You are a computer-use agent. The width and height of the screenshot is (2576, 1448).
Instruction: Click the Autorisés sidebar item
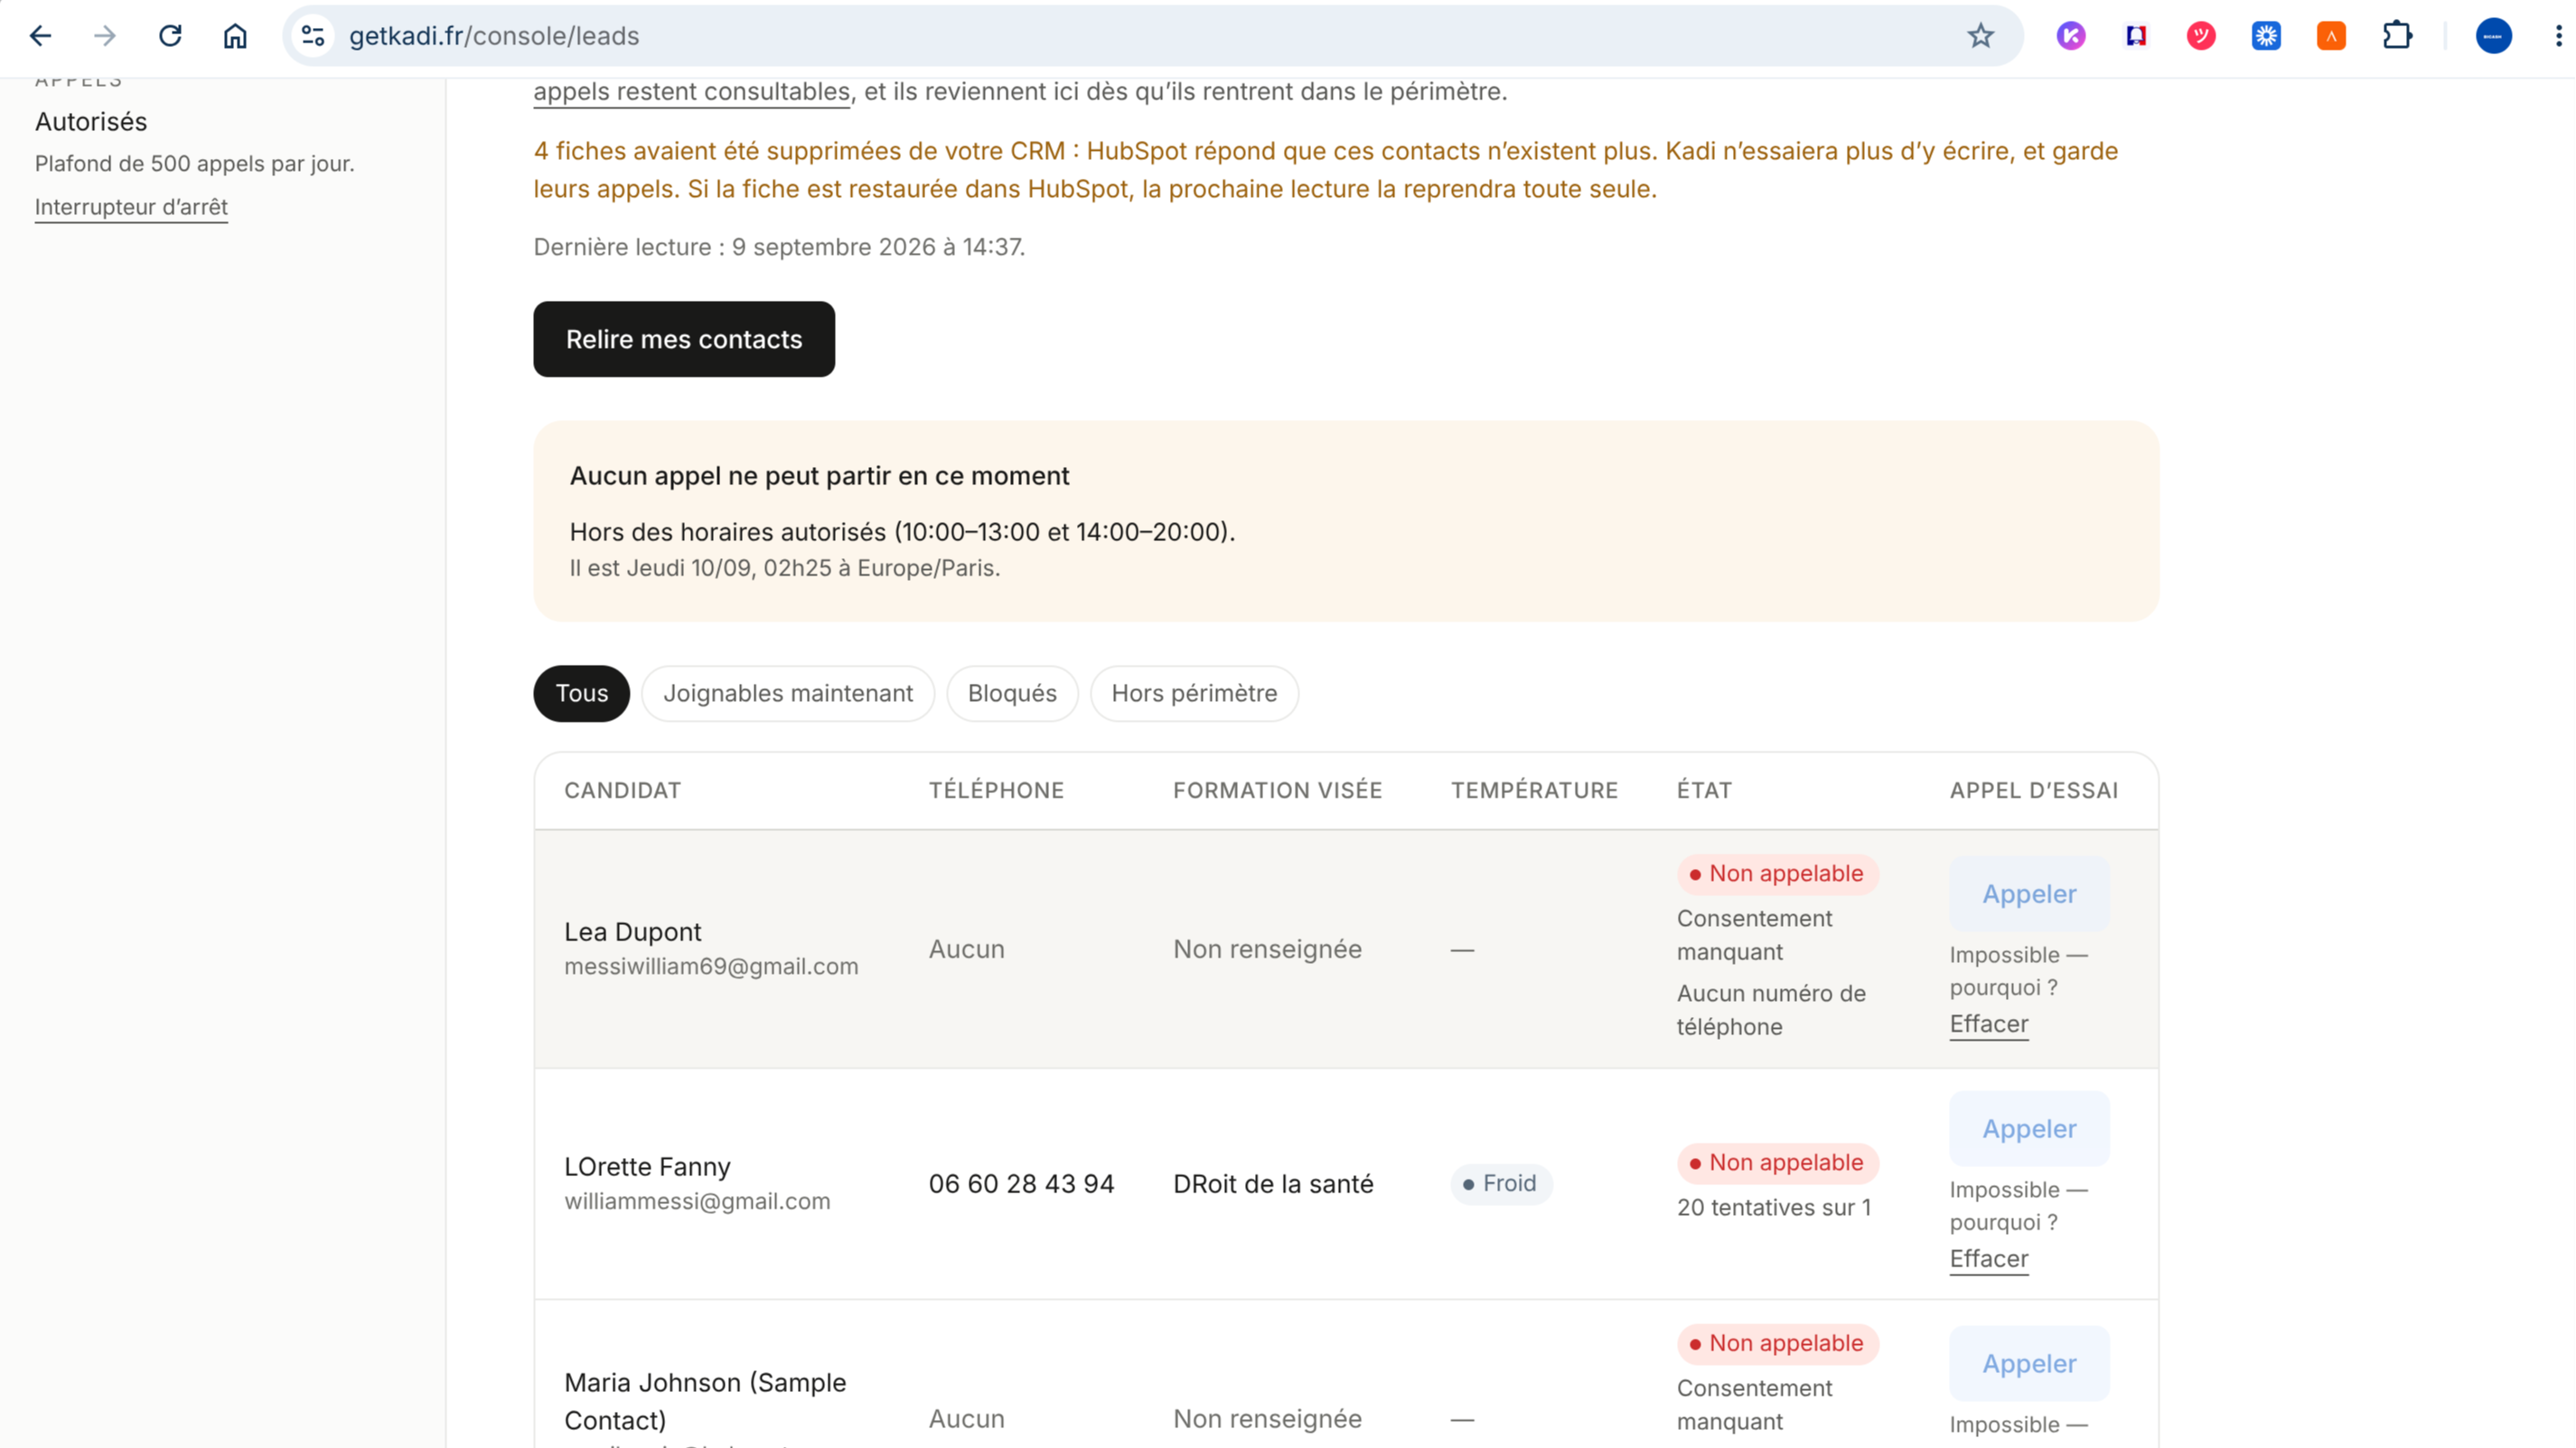[91, 122]
